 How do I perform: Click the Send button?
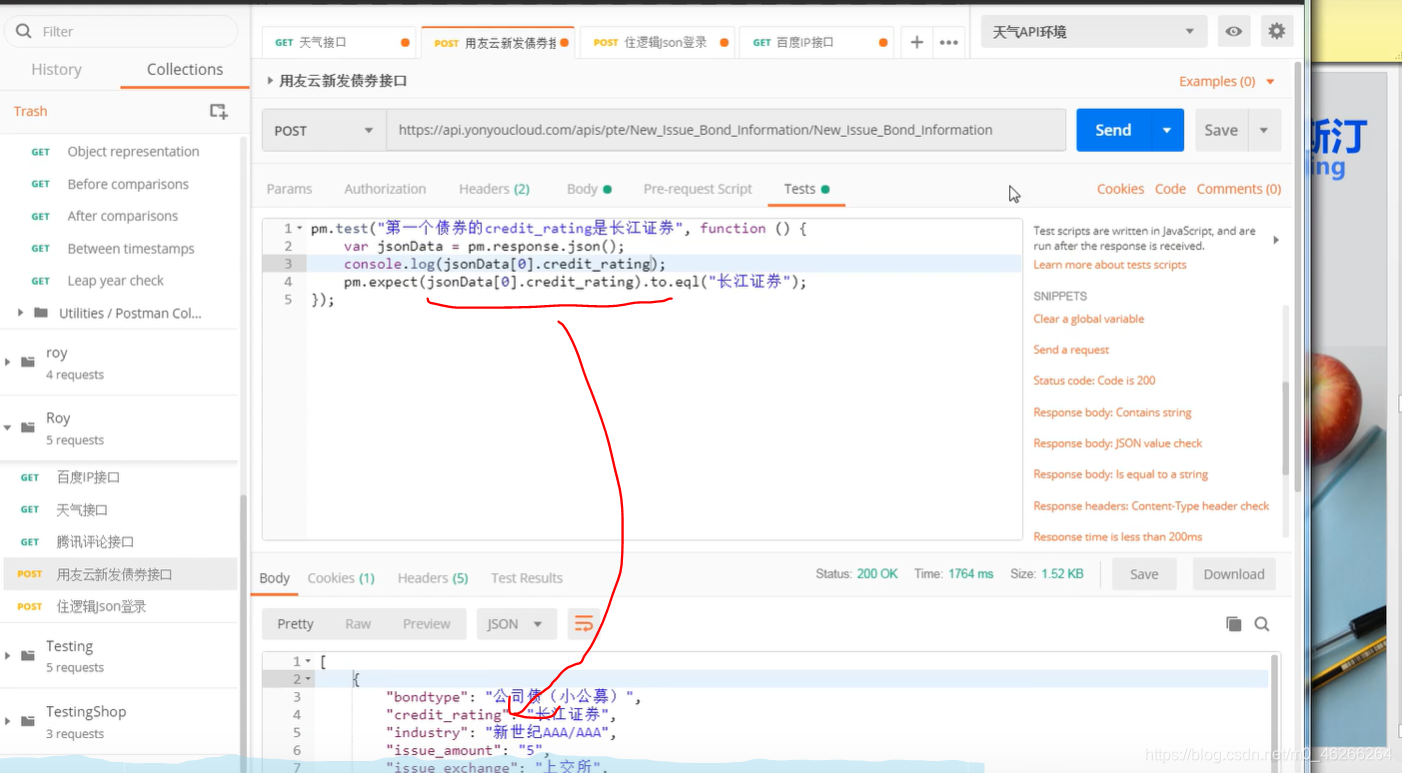click(x=1113, y=130)
